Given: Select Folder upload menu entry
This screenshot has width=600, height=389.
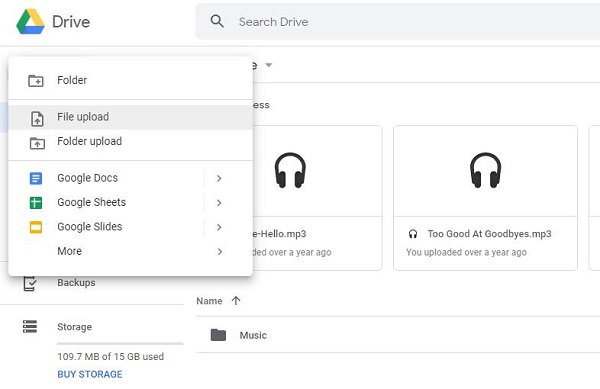Looking at the screenshot, I should point(130,142).
